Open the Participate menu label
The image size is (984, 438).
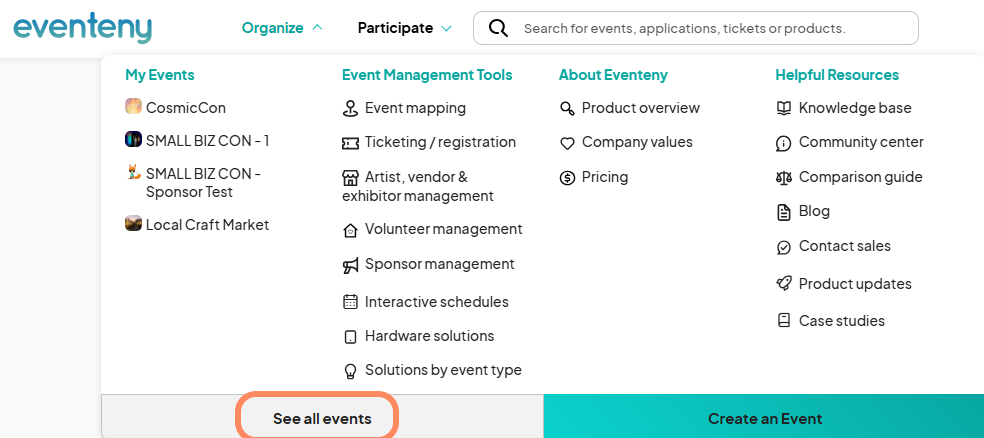click(395, 28)
